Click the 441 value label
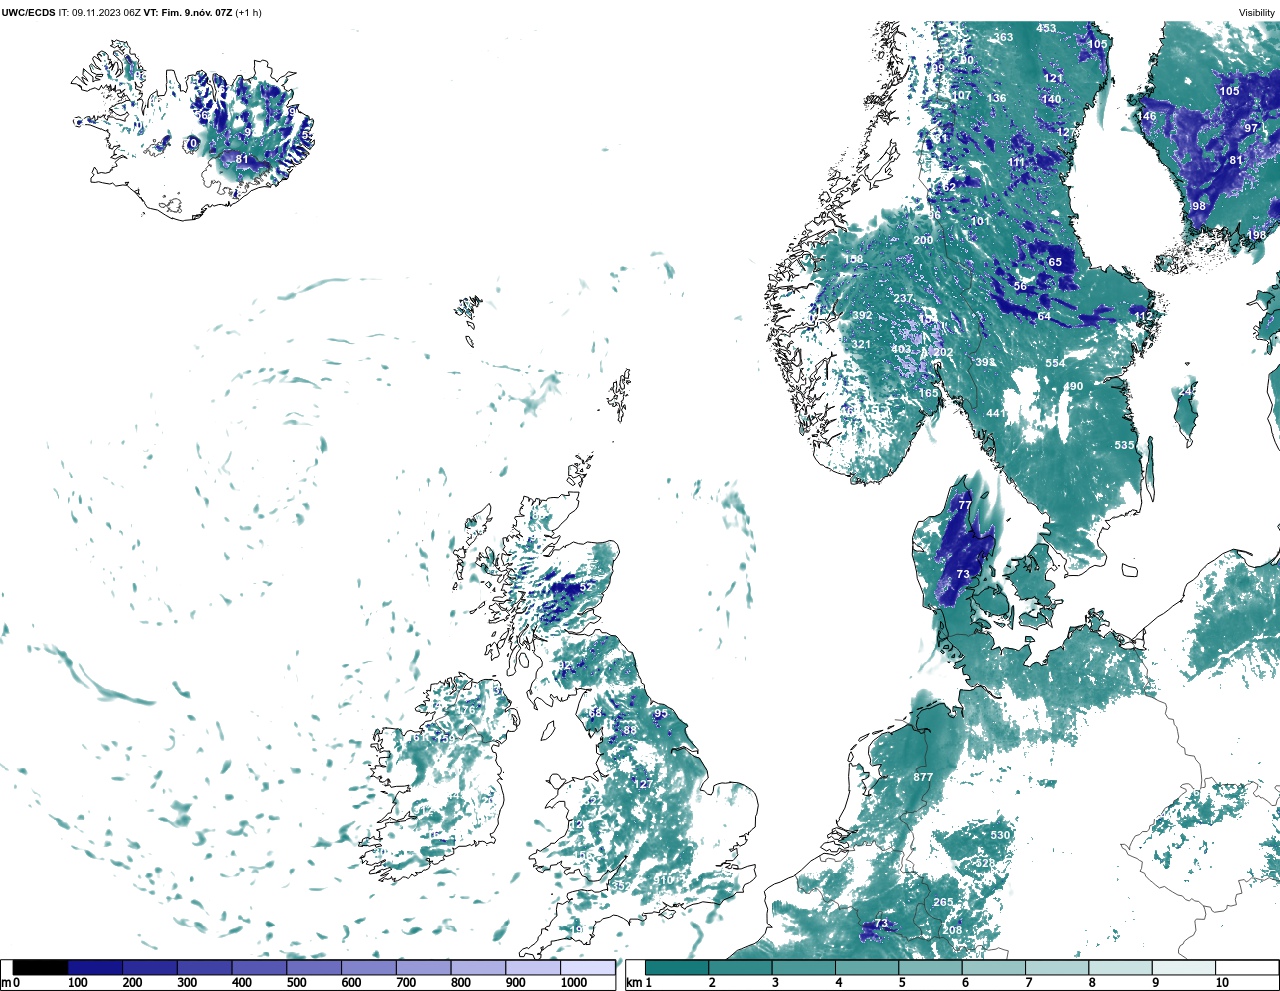The height and width of the screenshot is (991, 1280). tap(996, 413)
